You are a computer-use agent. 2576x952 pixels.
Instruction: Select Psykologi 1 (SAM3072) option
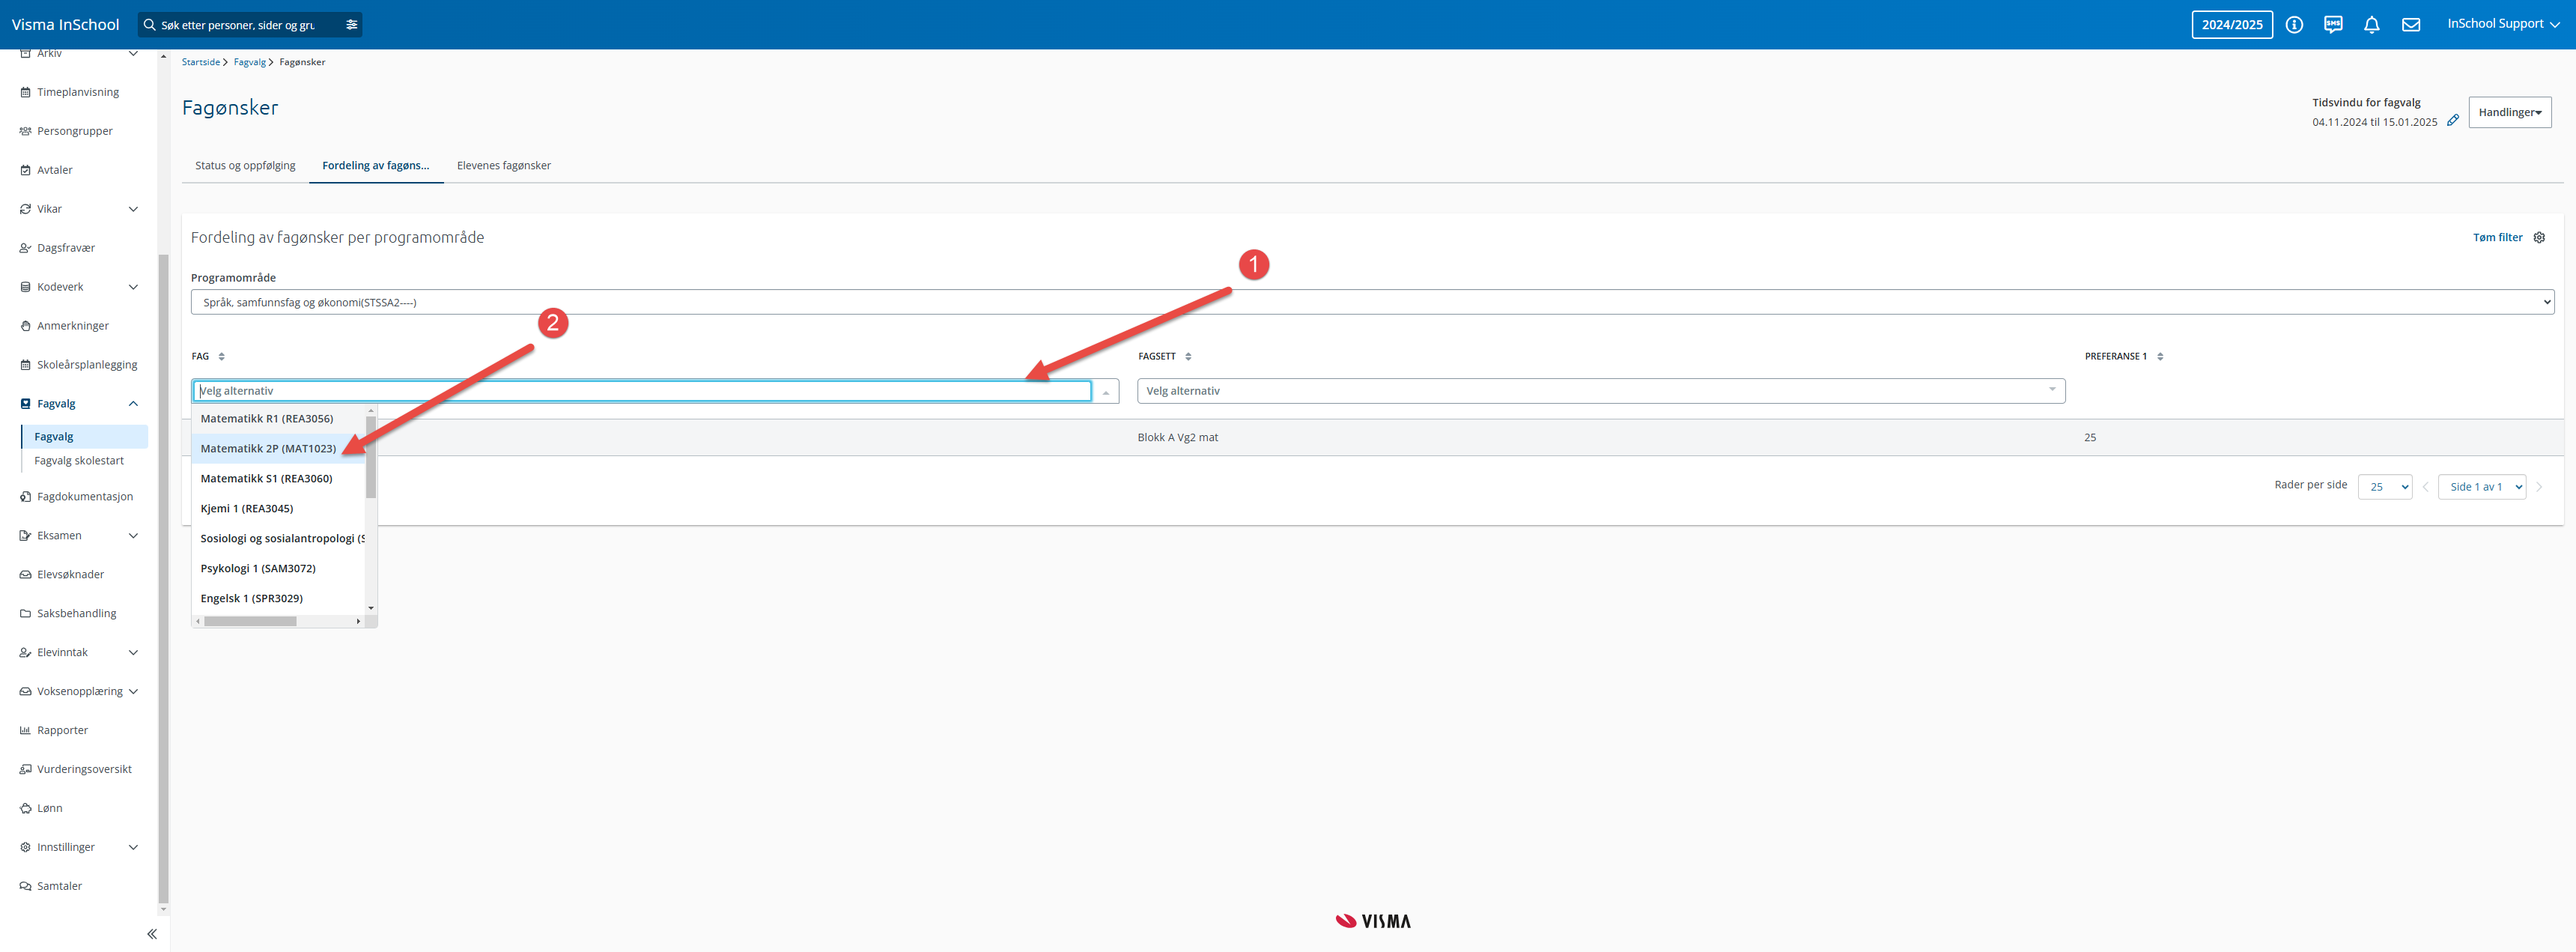click(278, 569)
